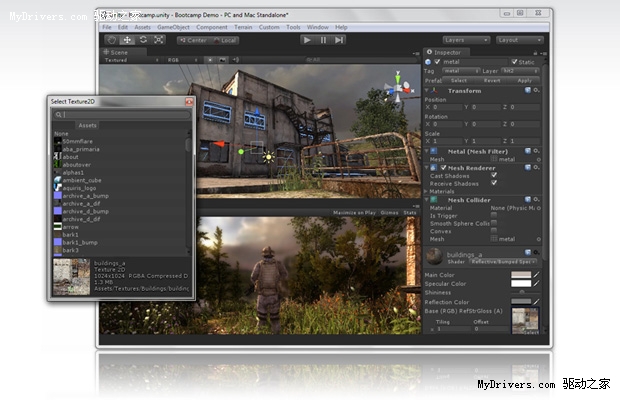Open the Terrain menu
The height and width of the screenshot is (400, 620).
pyautogui.click(x=243, y=27)
